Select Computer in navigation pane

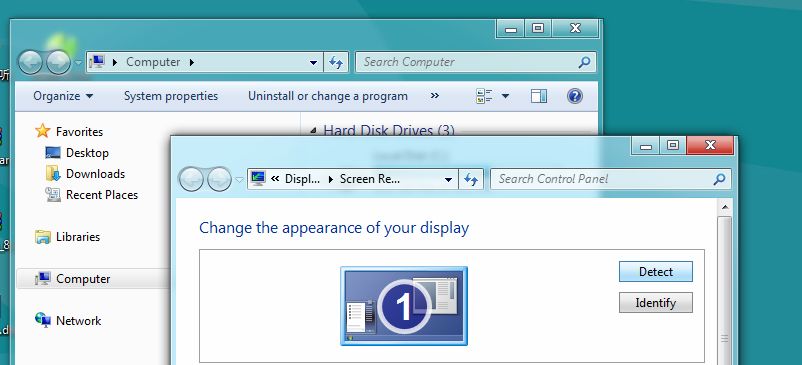83,279
